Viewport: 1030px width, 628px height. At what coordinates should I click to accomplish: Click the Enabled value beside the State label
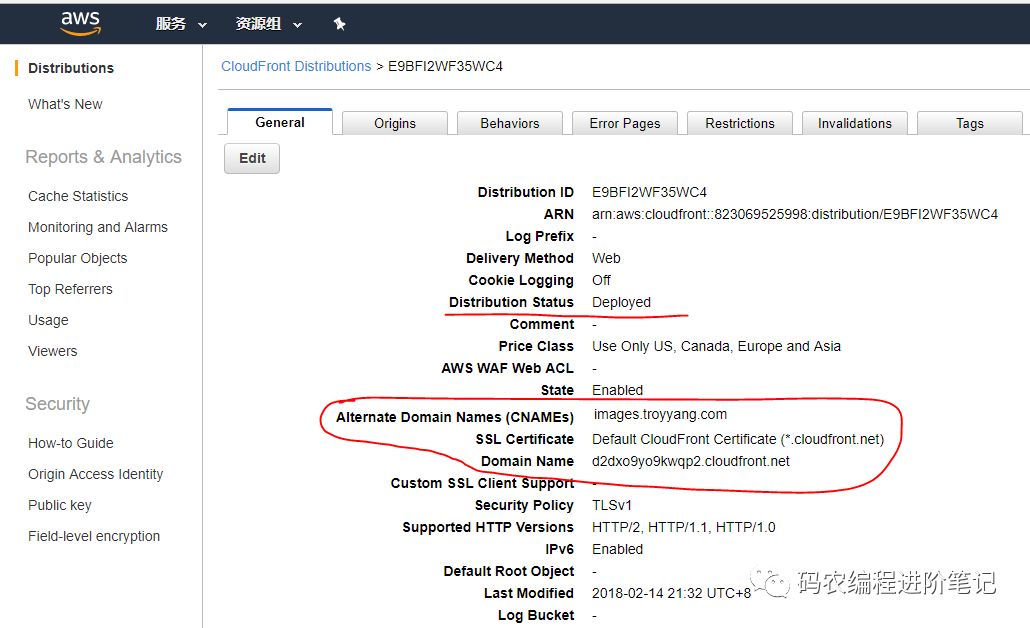coord(617,390)
